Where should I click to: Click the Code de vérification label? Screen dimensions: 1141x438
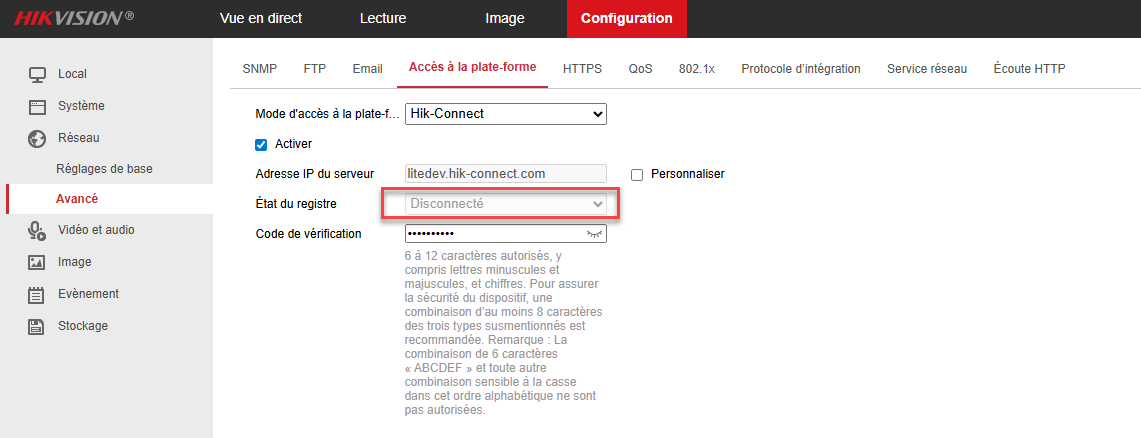click(309, 234)
